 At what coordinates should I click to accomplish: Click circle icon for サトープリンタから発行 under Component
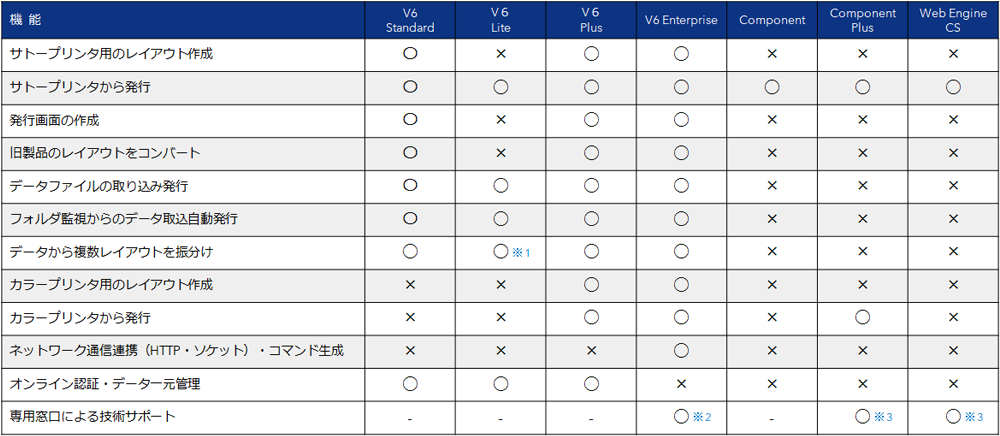772,87
